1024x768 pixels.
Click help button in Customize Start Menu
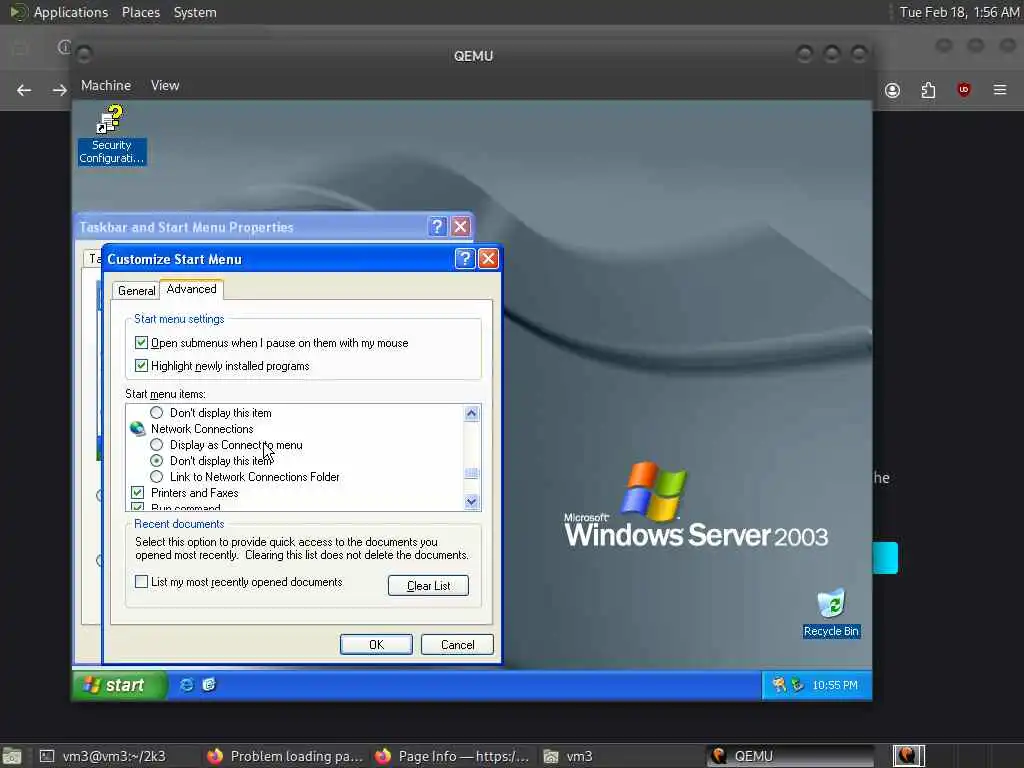point(464,259)
